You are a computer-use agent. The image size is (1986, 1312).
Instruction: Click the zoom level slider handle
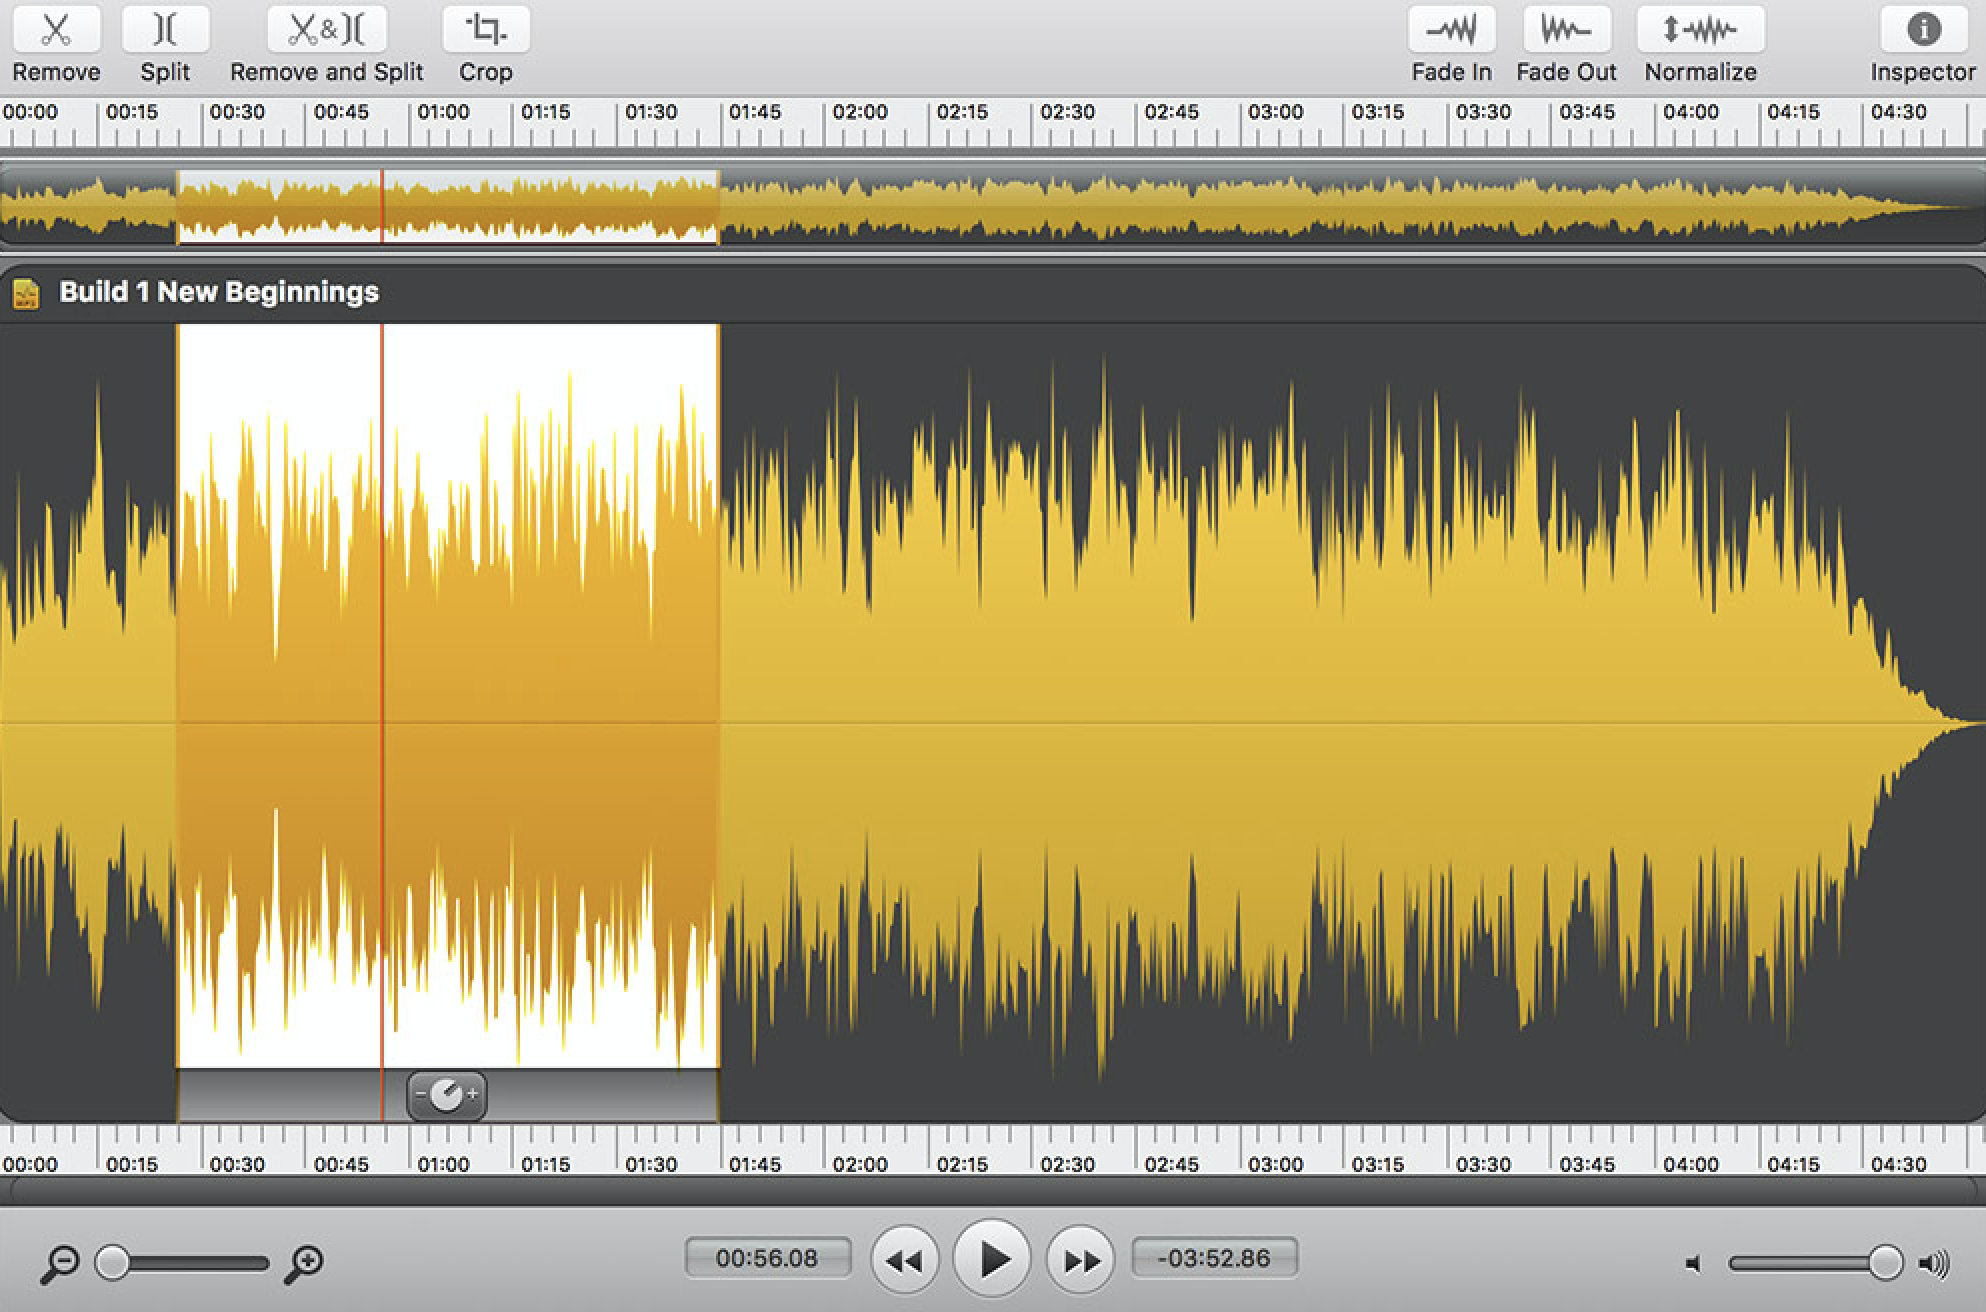112,1263
